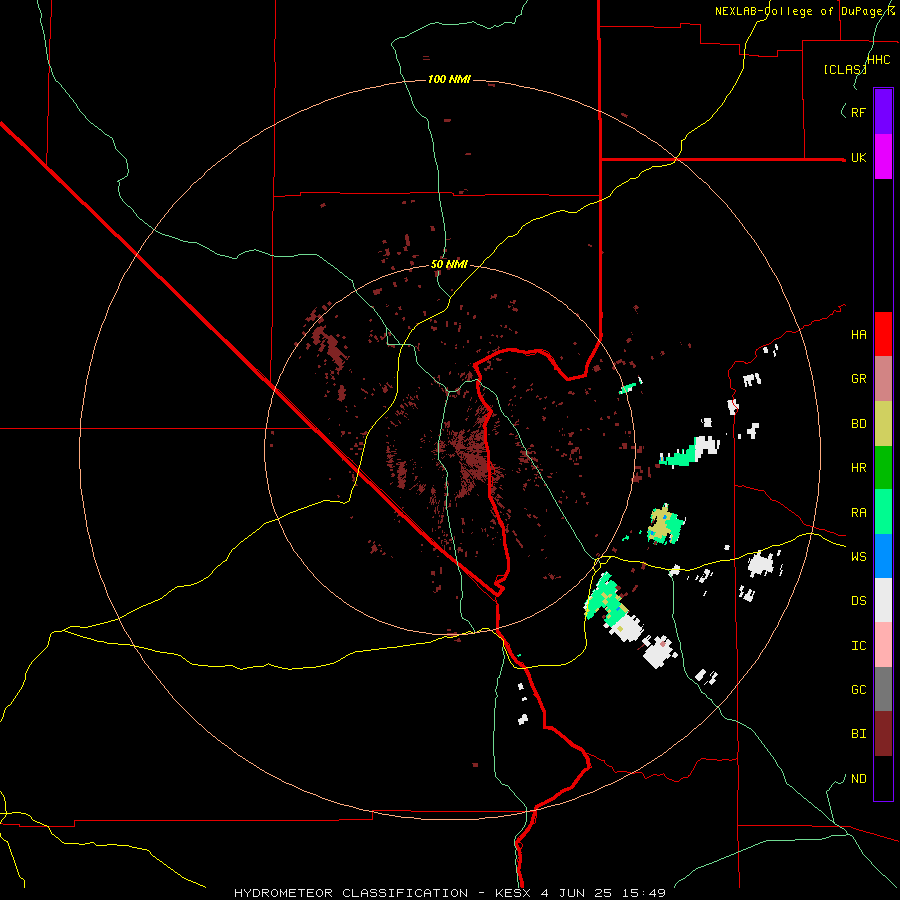
Task: Click the [CLAS] units label
Action: (845, 69)
